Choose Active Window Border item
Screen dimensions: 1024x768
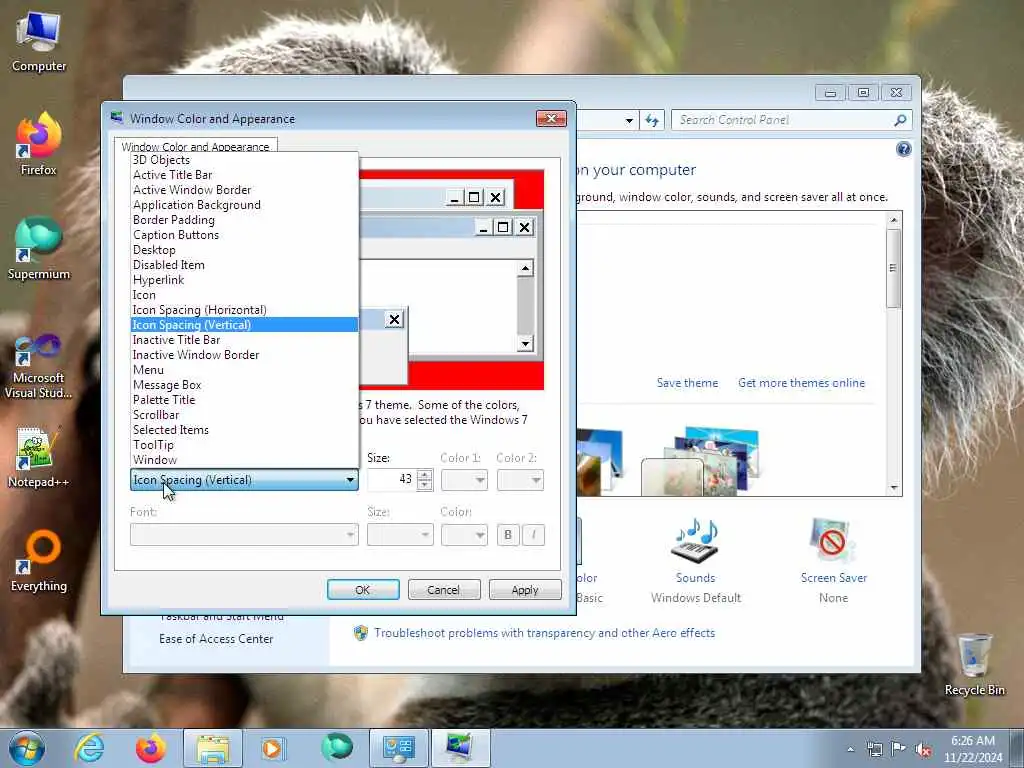pos(244,190)
